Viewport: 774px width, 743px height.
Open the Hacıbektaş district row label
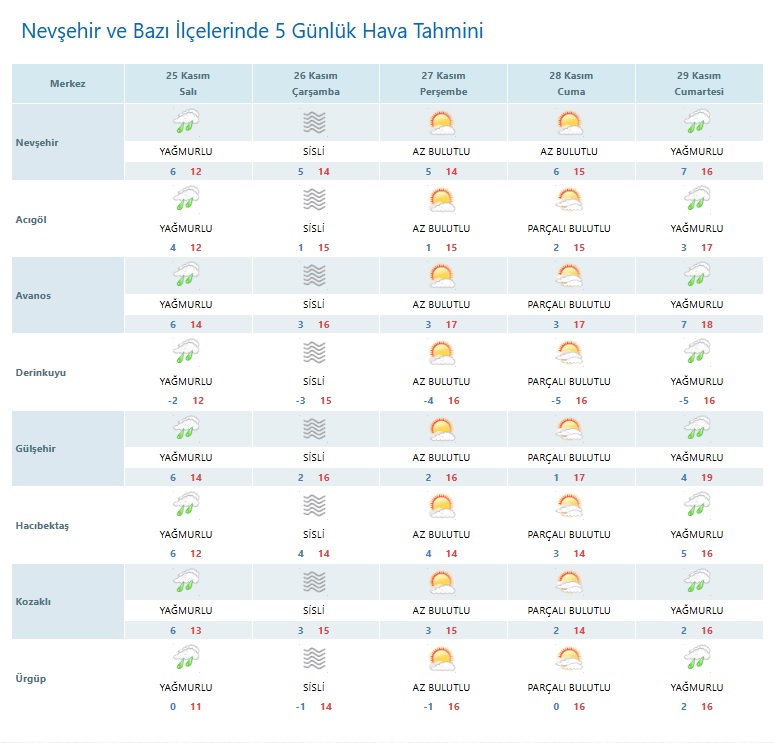[x=43, y=526]
